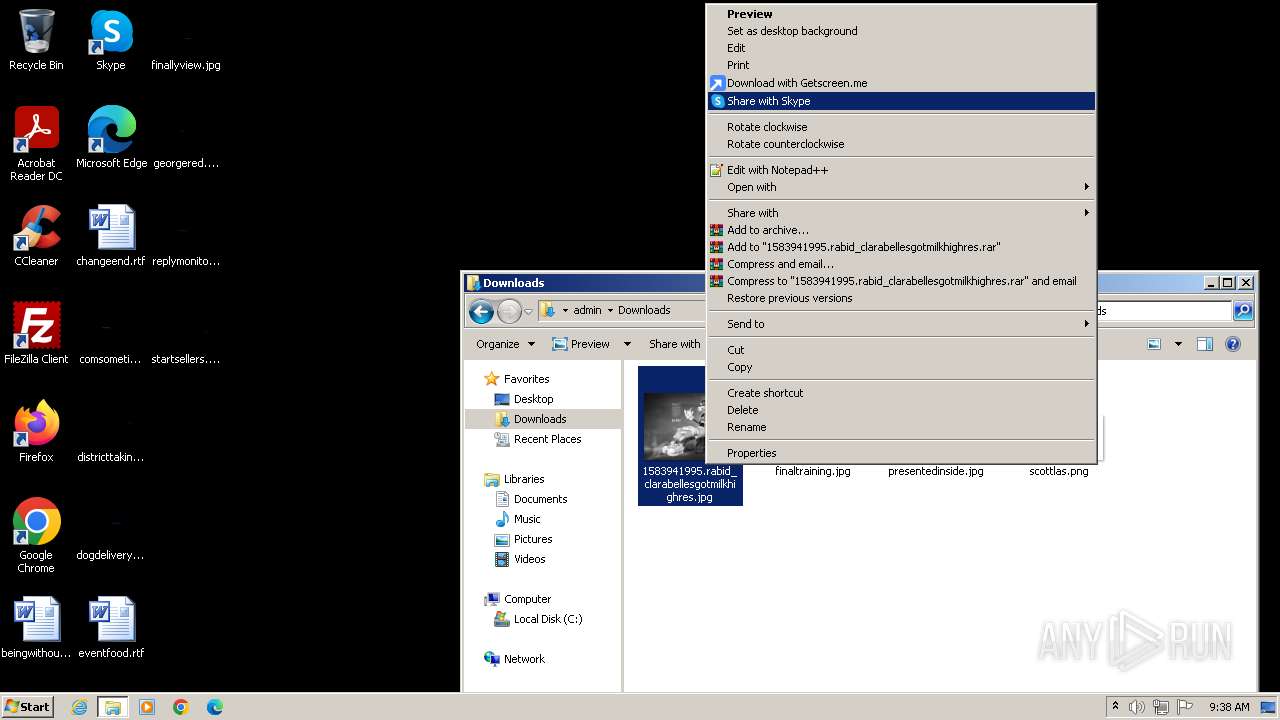Select Local Disk (C:)
Image resolution: width=1280 pixels, height=720 pixels.
click(547, 619)
